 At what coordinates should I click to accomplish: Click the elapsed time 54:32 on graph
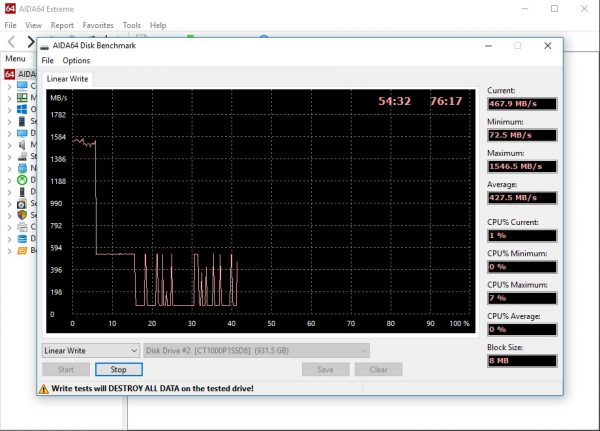[x=395, y=101]
